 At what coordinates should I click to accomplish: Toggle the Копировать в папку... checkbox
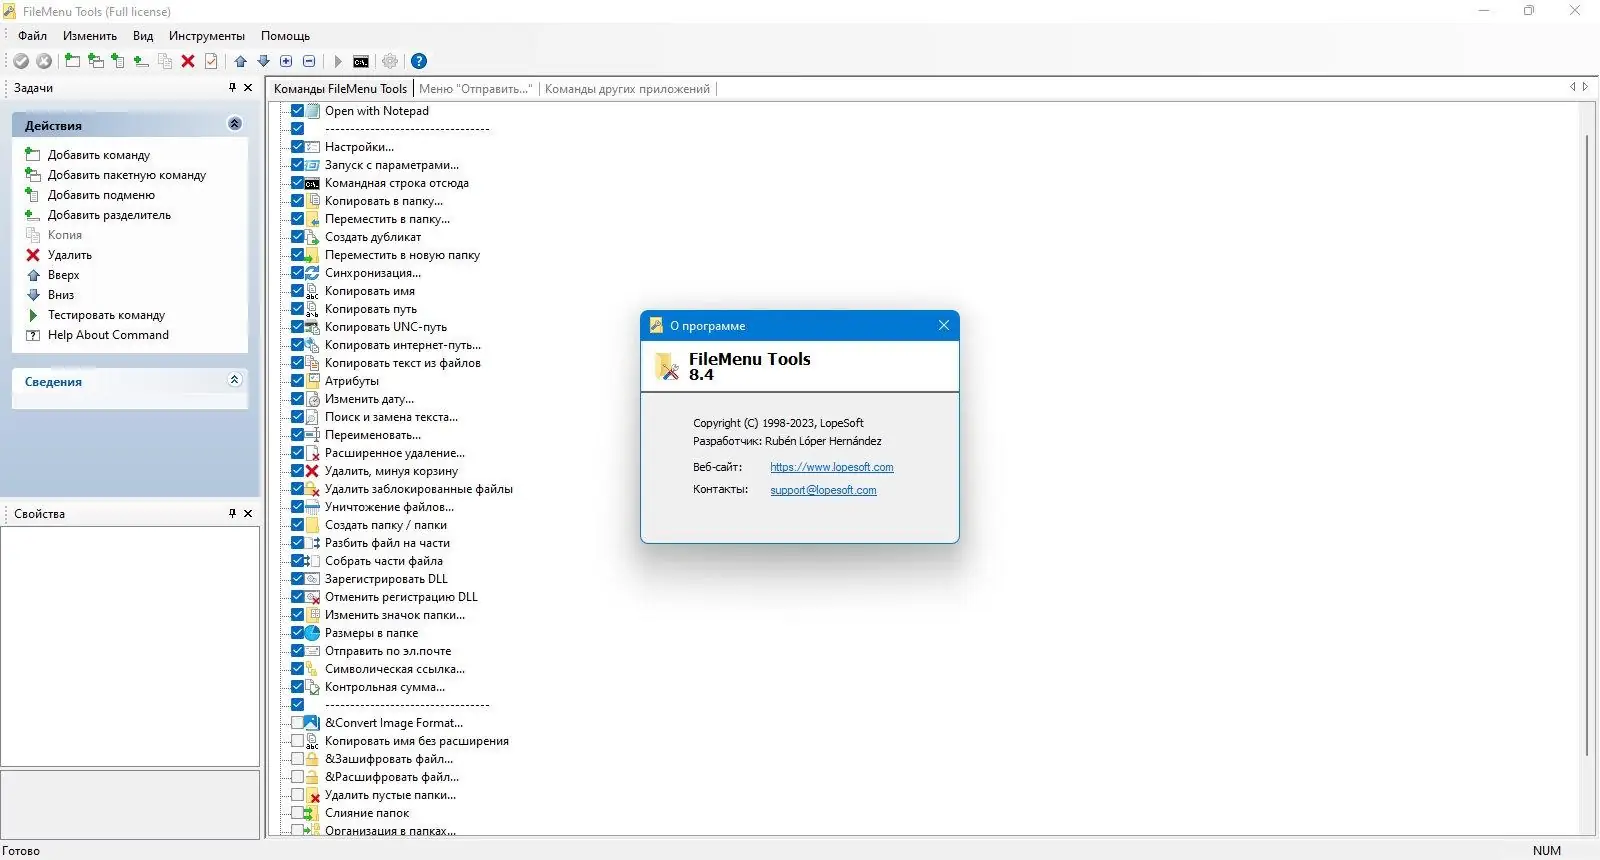[297, 201]
